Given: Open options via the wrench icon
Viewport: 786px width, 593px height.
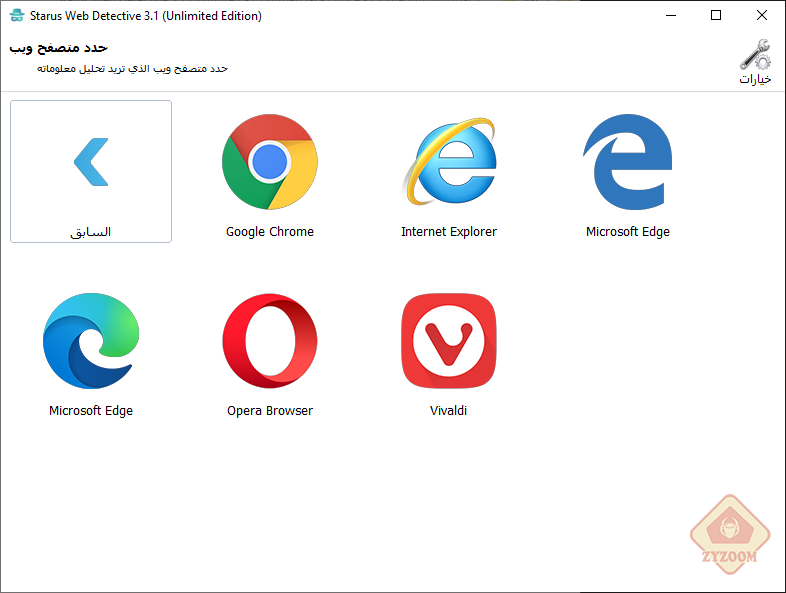Looking at the screenshot, I should click(755, 54).
